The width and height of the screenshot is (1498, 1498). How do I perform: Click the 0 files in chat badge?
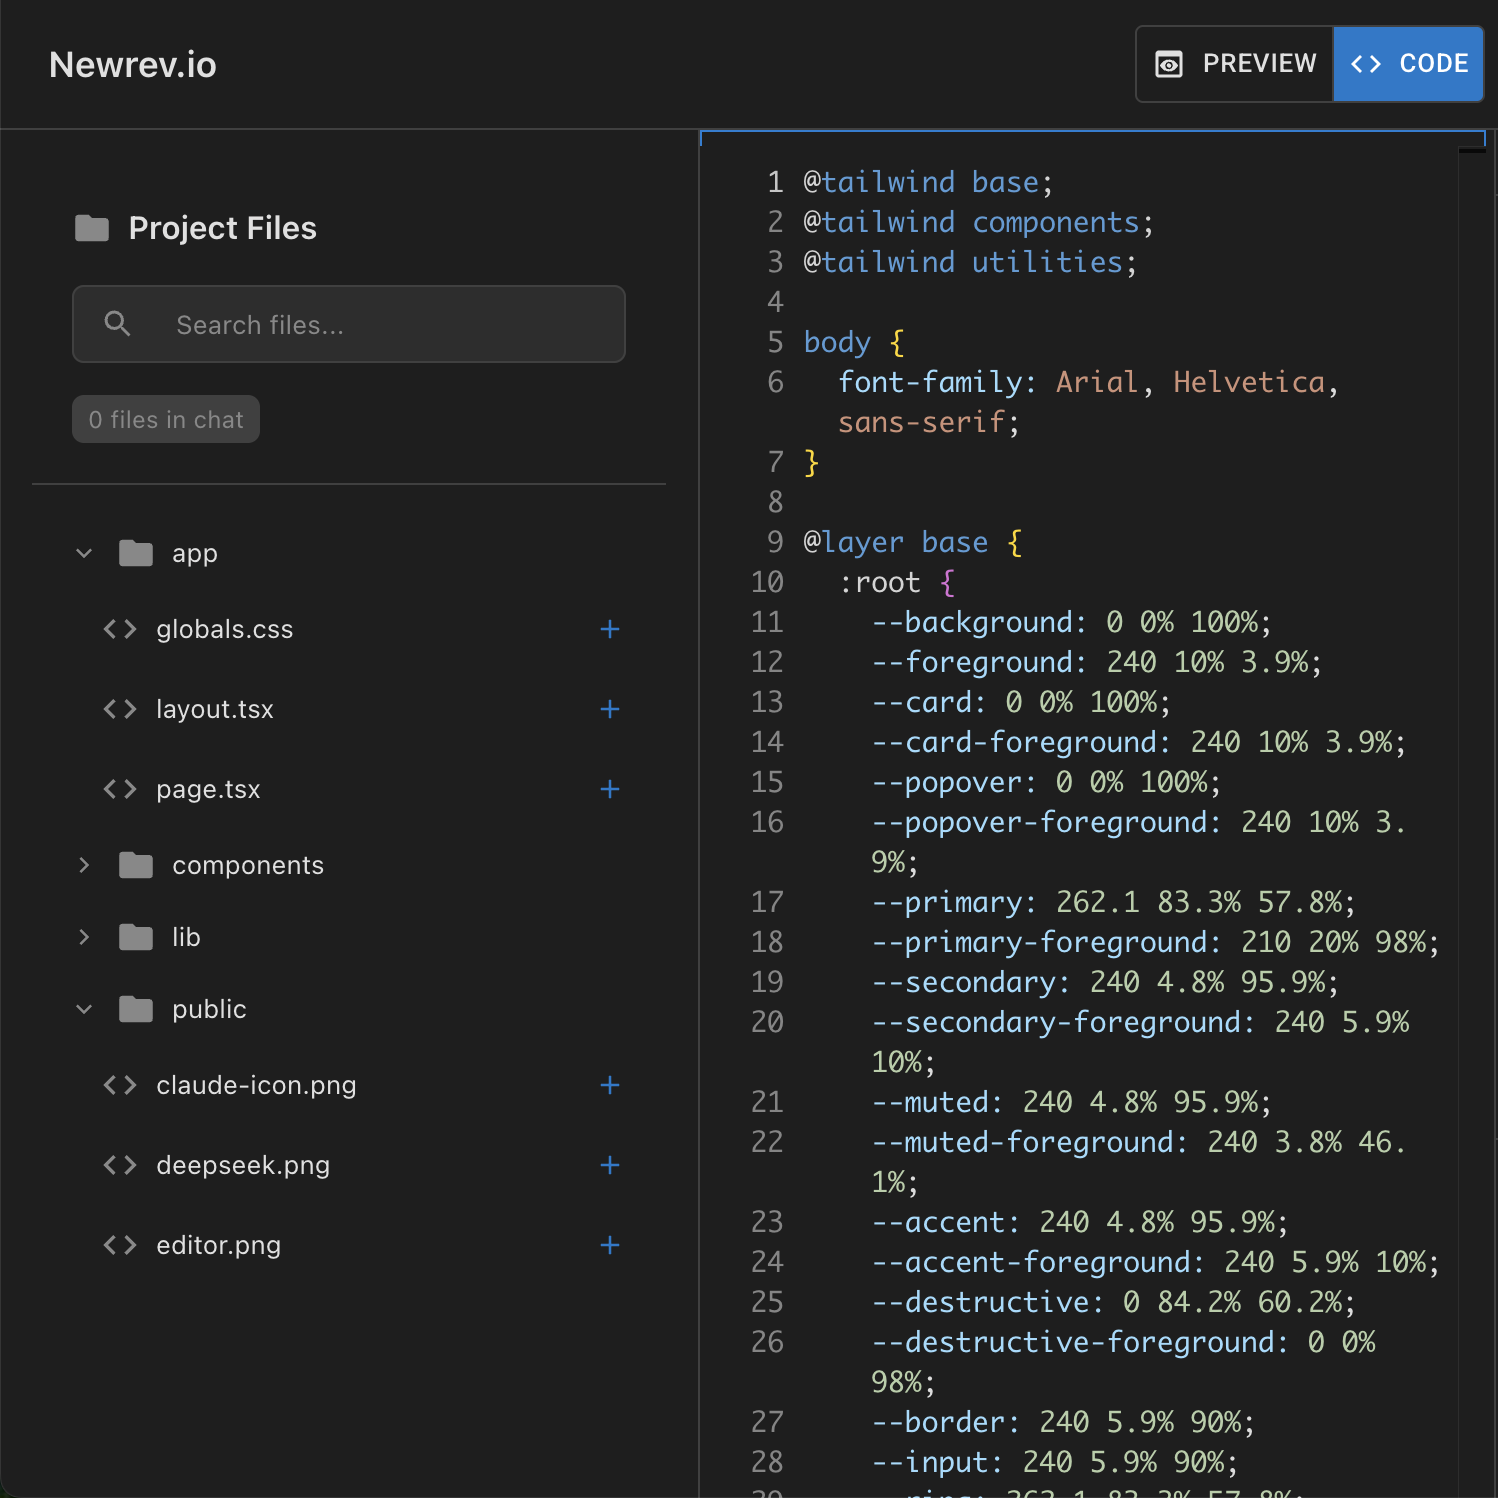point(166,419)
